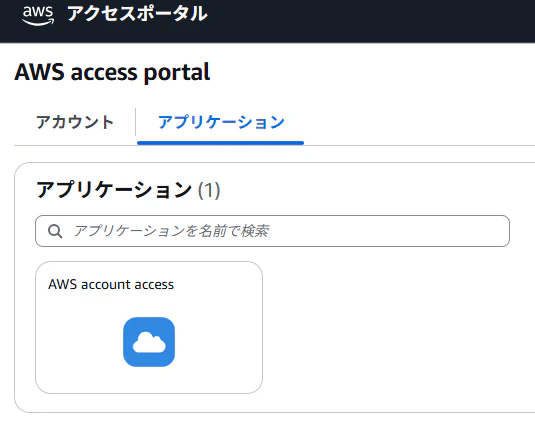535x434 pixels.
Task: Select the アプリケーション tab
Action: coord(221,122)
